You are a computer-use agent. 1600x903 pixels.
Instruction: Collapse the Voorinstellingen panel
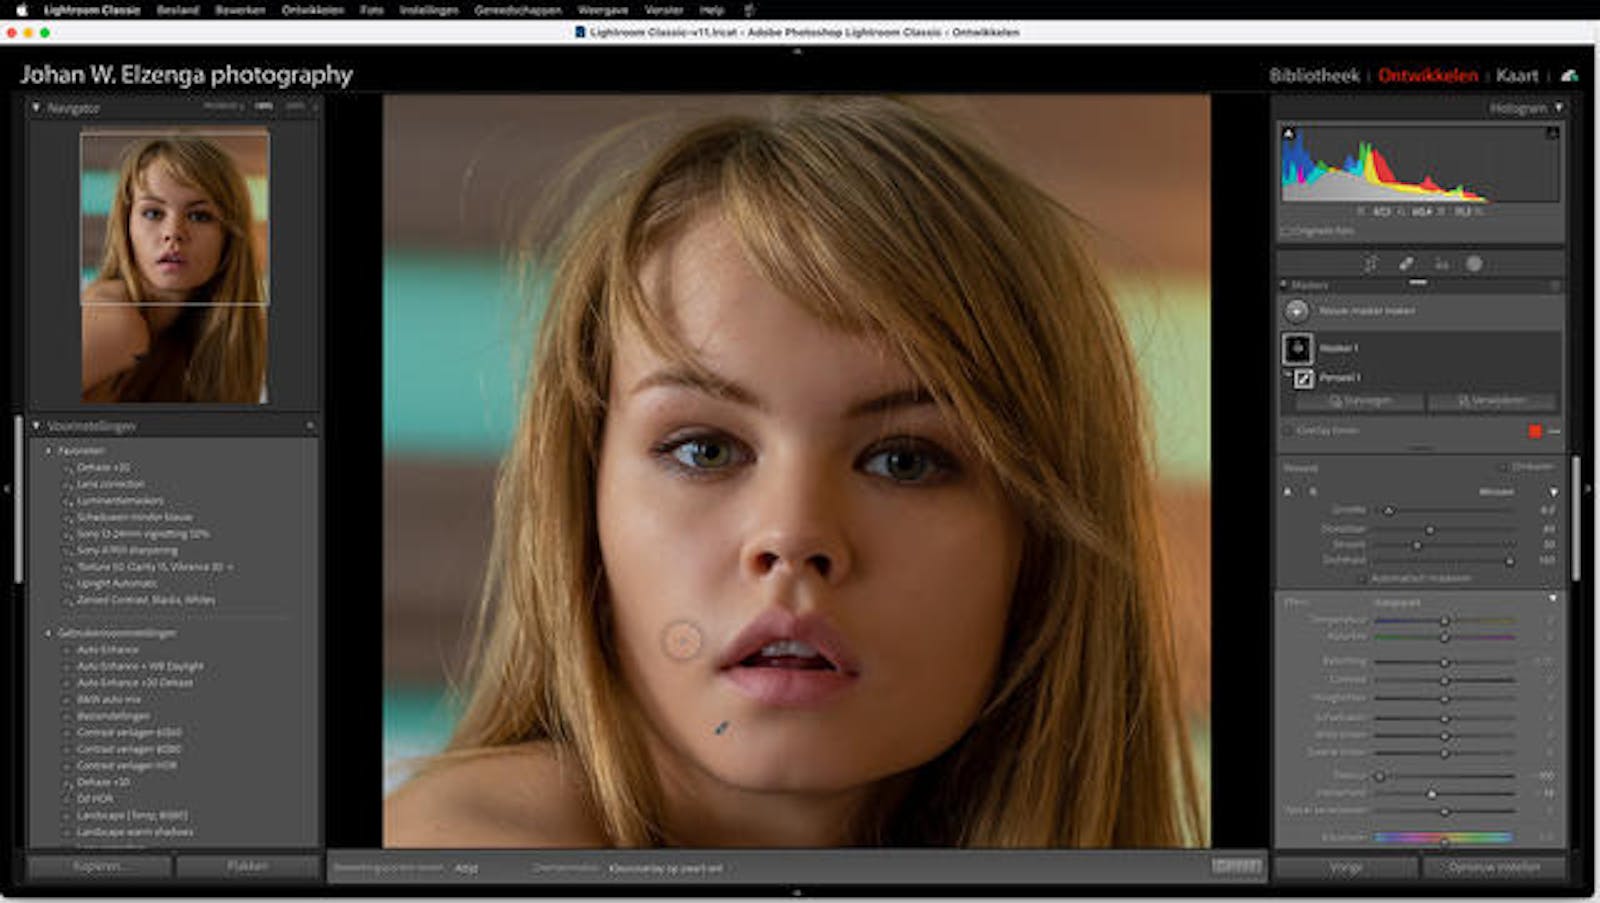point(37,426)
